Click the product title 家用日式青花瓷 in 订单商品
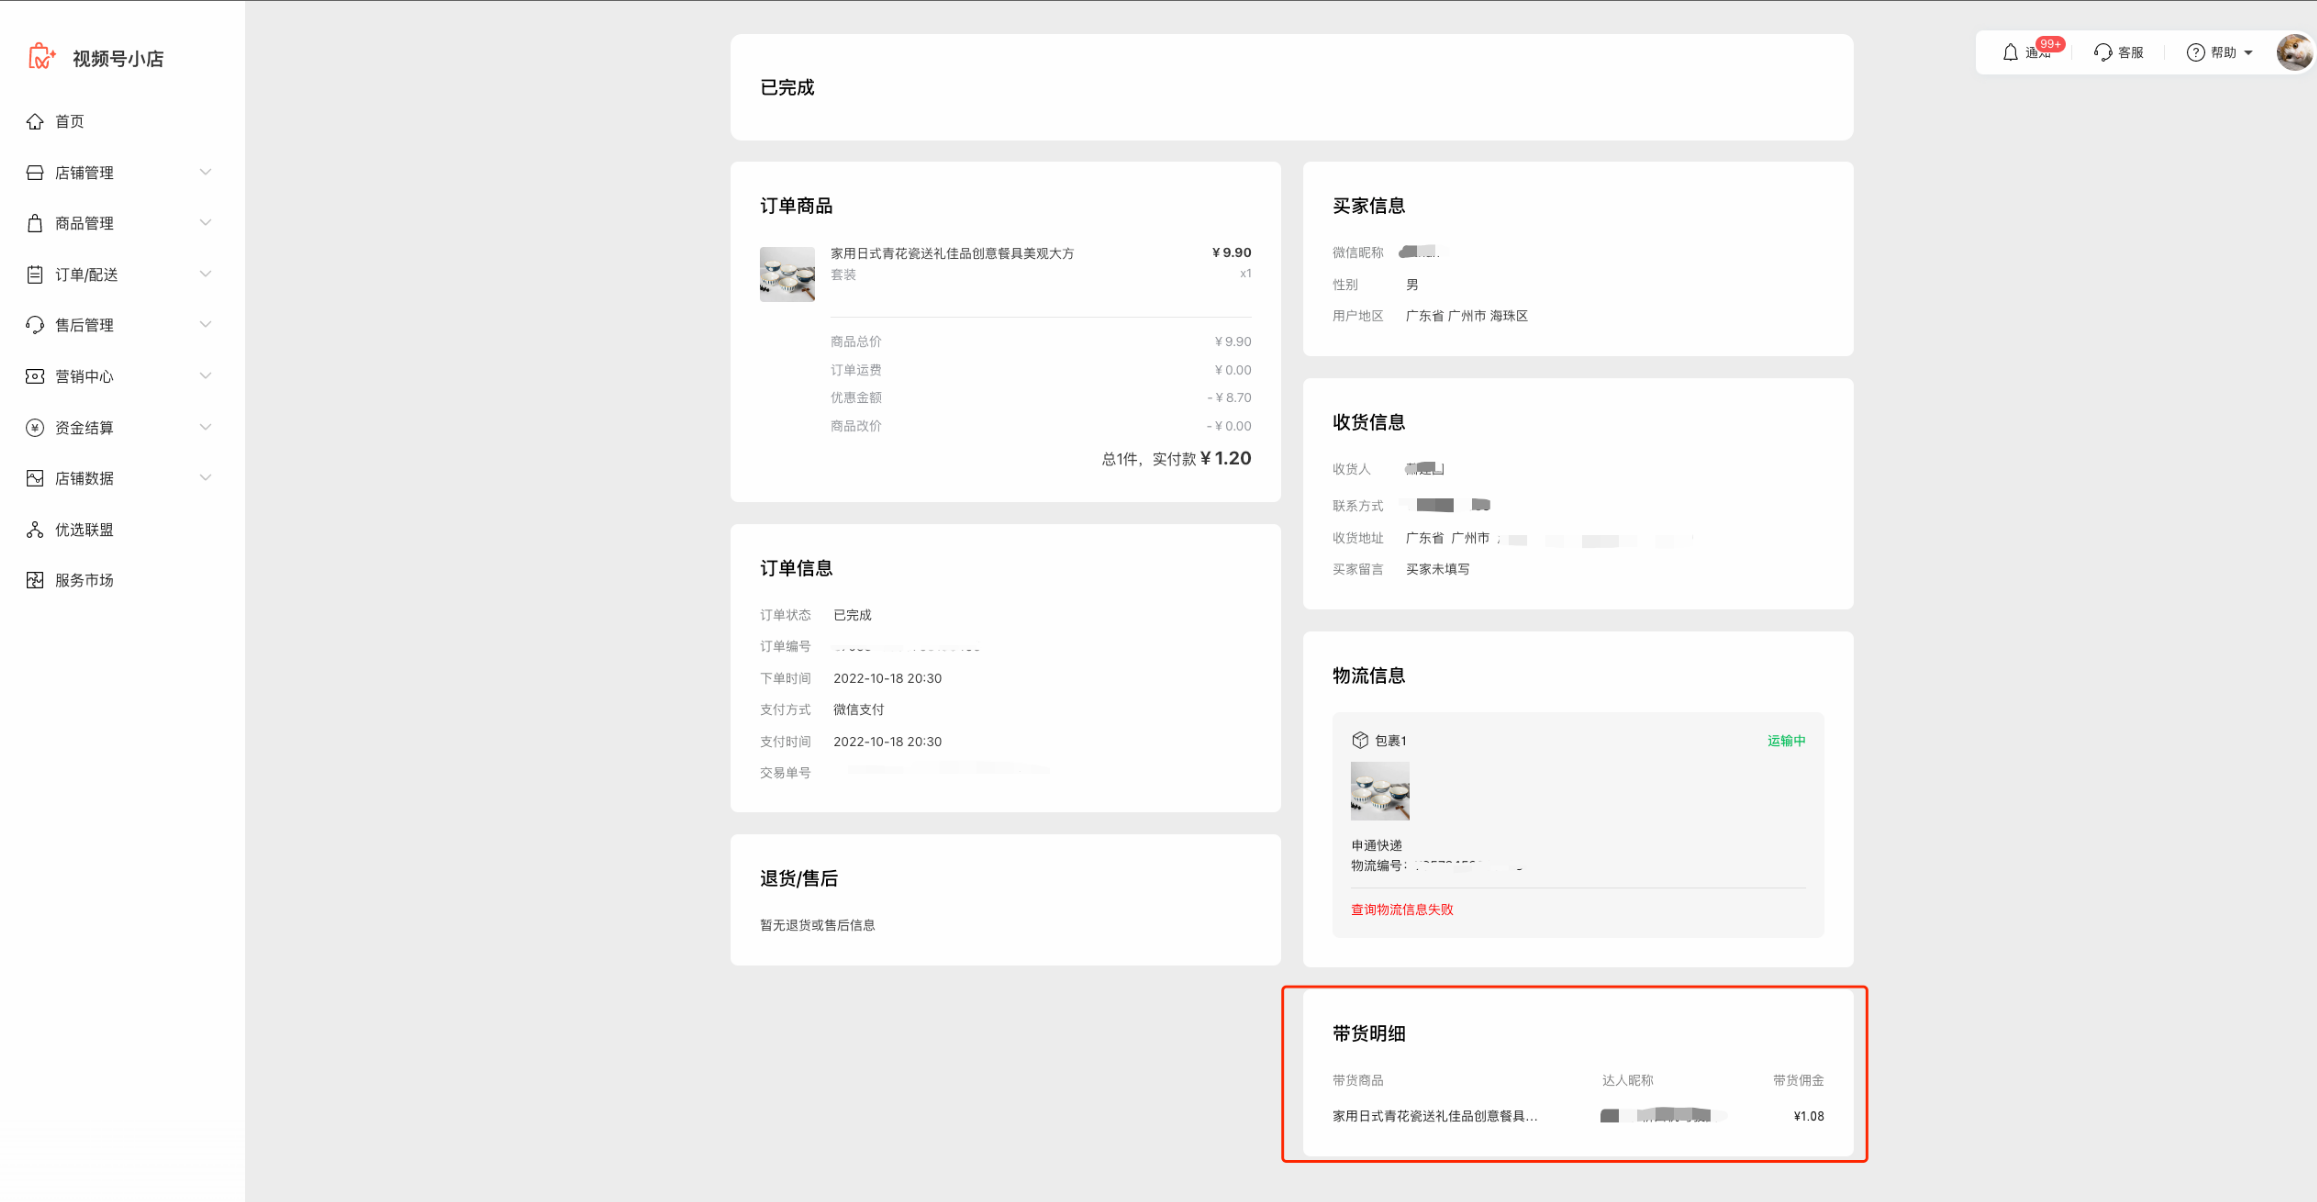The width and height of the screenshot is (2317, 1202). (952, 253)
